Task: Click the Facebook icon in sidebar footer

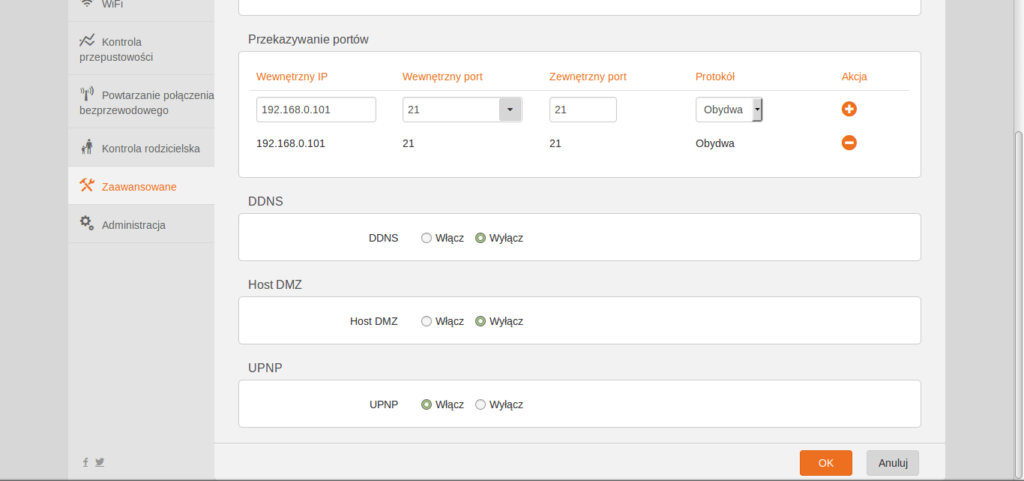Action: [86, 462]
